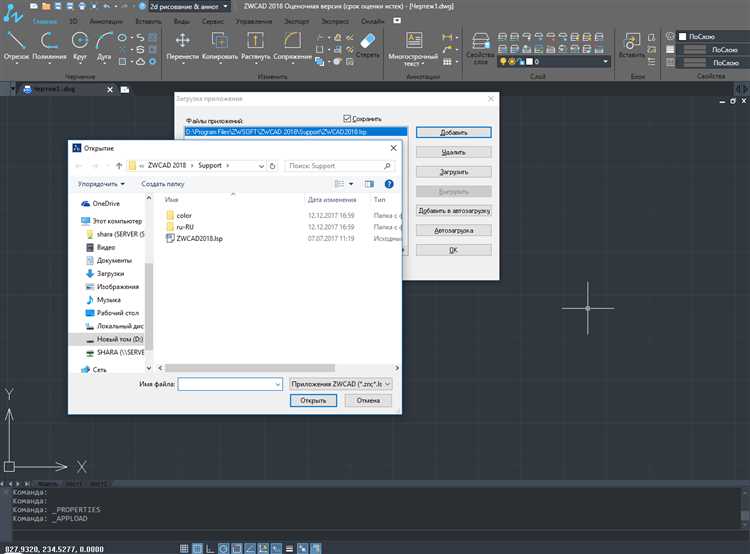Image resolution: width=750 pixels, height=554 pixels.
Task: Select the Отрезок line tool
Action: tap(17, 45)
